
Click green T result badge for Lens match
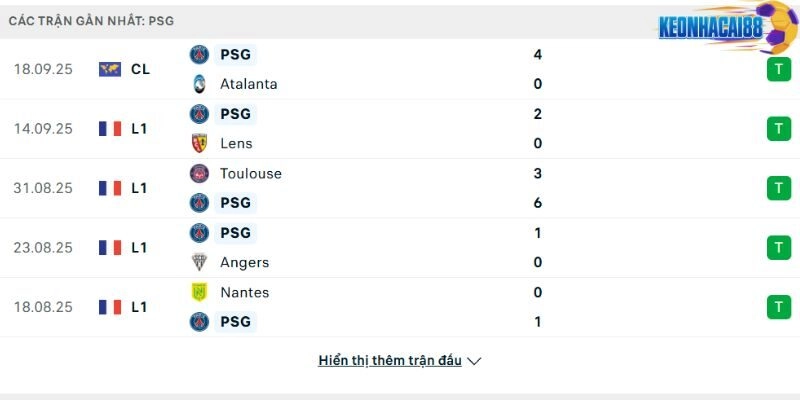point(777,129)
